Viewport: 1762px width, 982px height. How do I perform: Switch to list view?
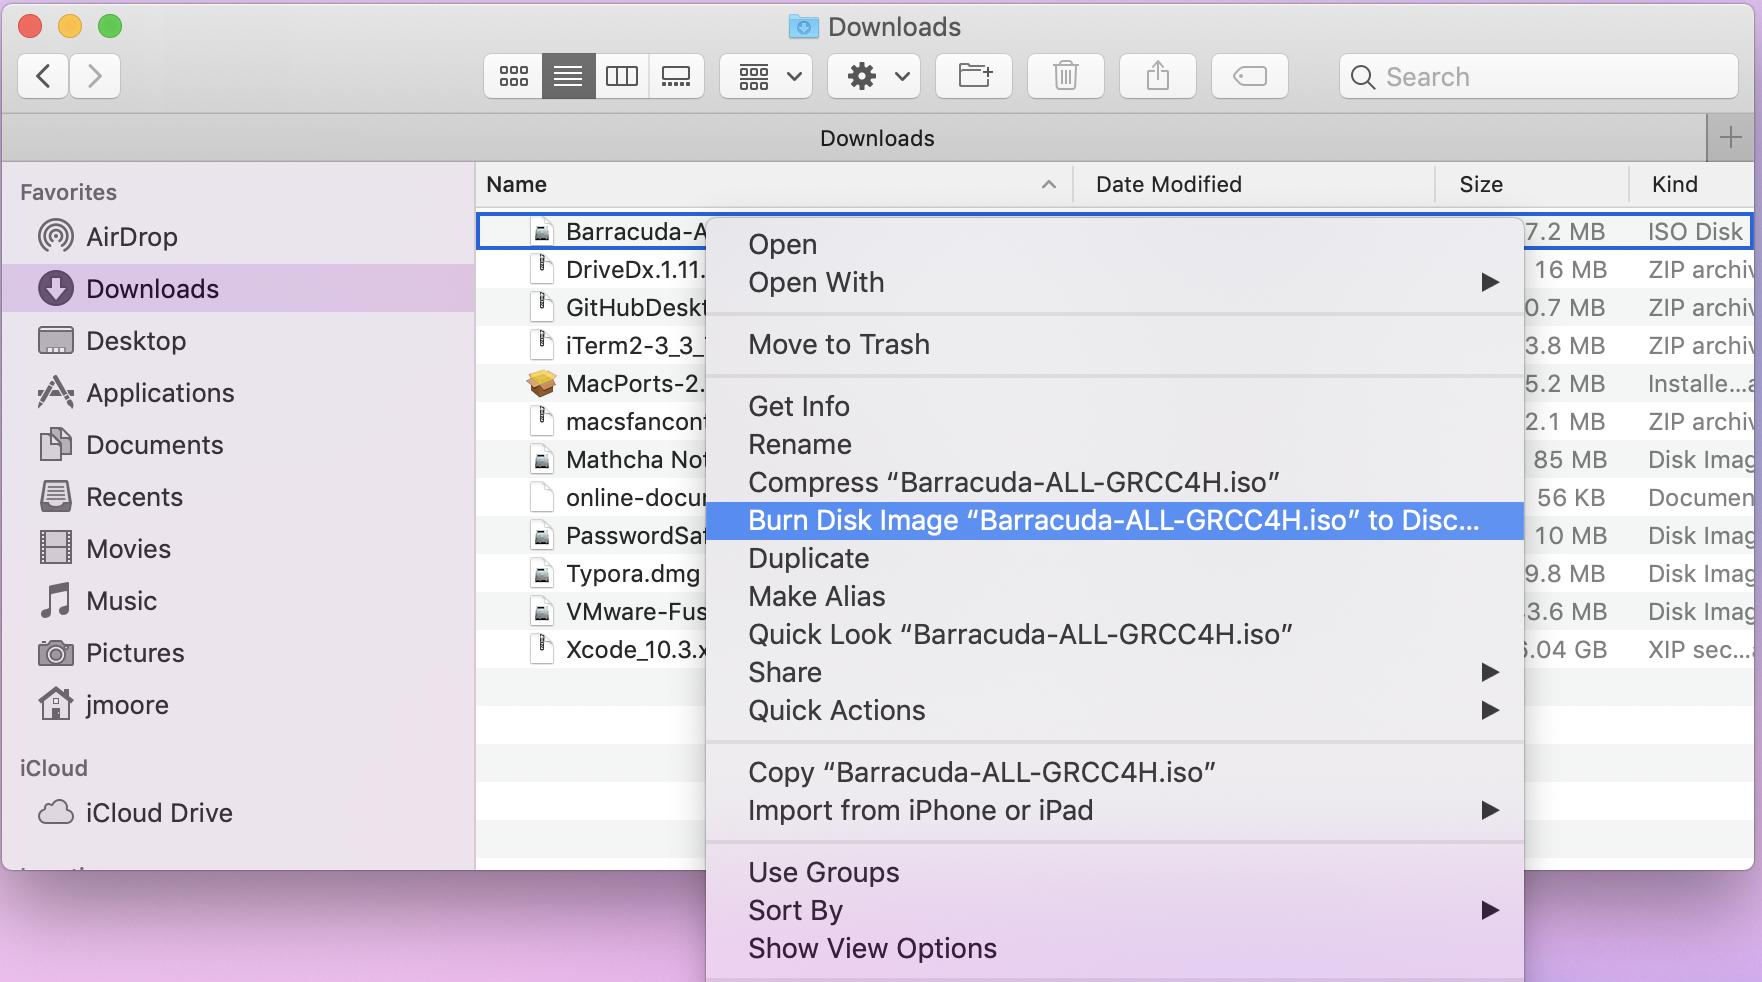point(568,76)
